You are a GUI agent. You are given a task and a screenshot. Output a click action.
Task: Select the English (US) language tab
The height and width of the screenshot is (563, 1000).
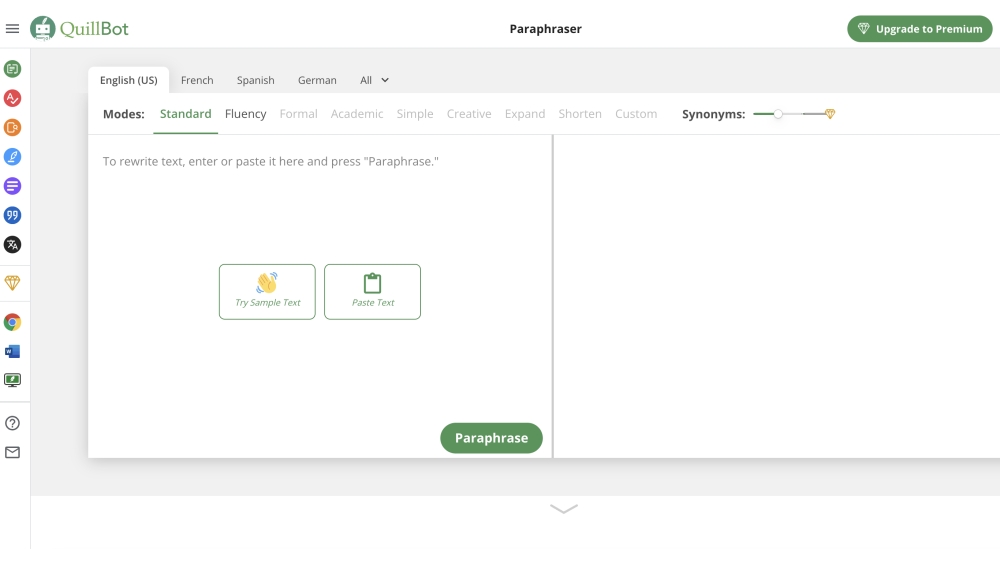point(129,80)
